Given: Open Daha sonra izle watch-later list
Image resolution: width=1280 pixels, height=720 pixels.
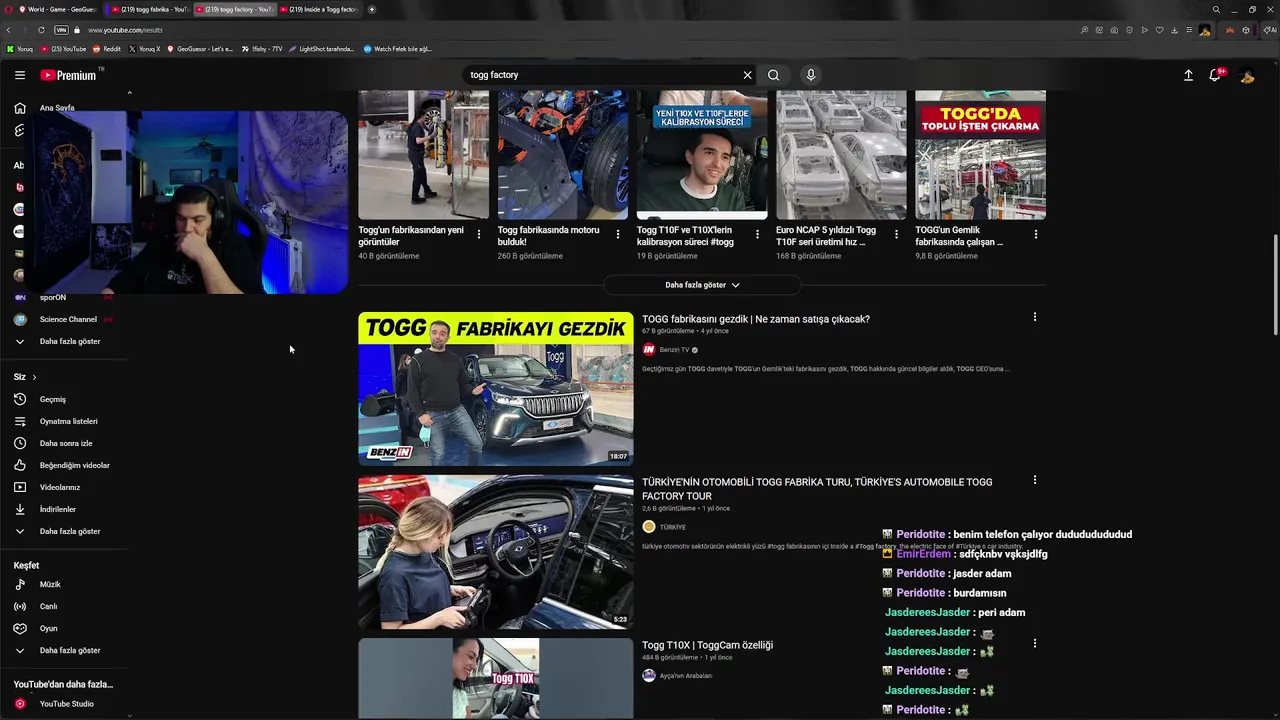Looking at the screenshot, I should (65, 443).
